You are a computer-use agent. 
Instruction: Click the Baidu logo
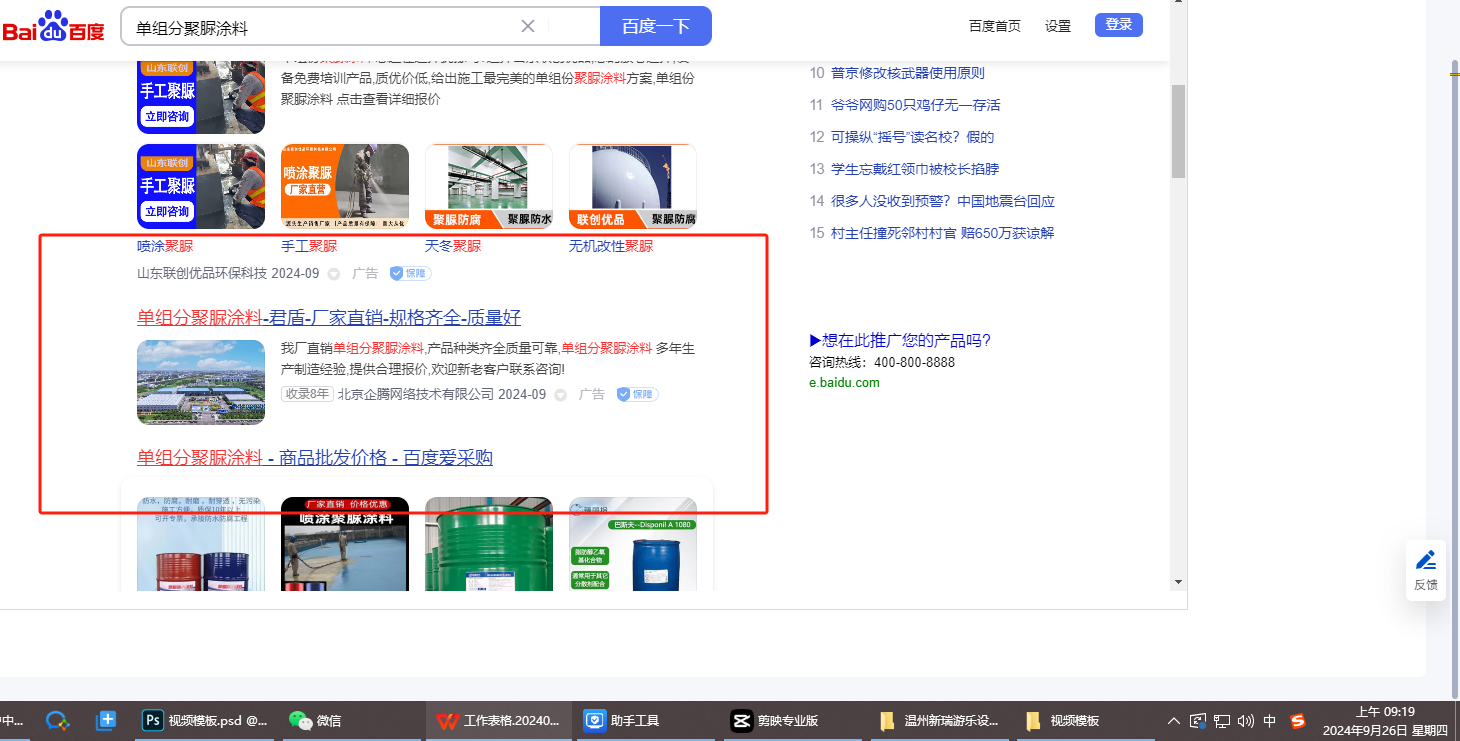[53, 26]
